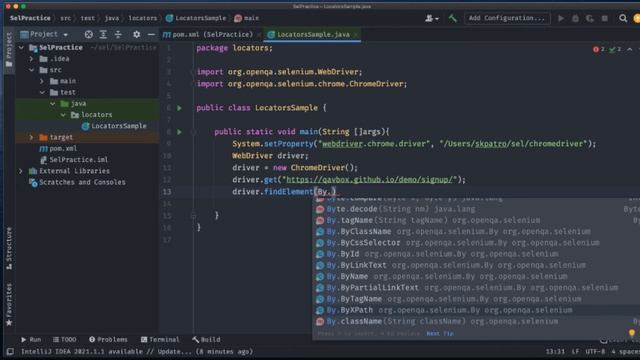Choose By.ByCssSelector completion suggestion

tap(476, 243)
